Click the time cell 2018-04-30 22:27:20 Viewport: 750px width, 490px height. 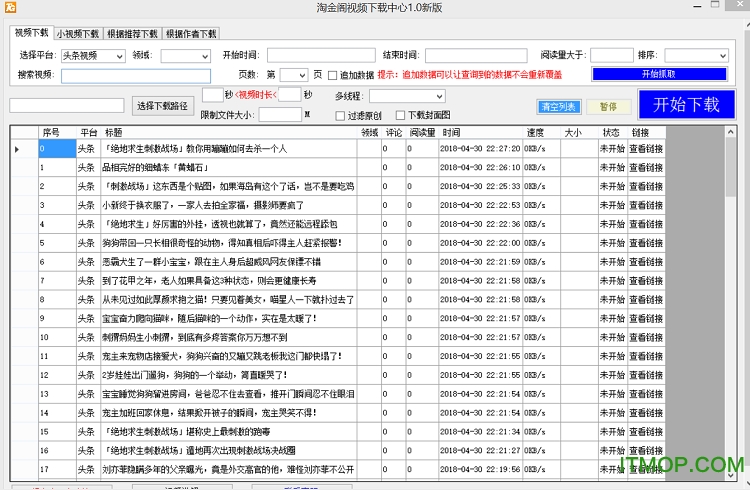480,149
